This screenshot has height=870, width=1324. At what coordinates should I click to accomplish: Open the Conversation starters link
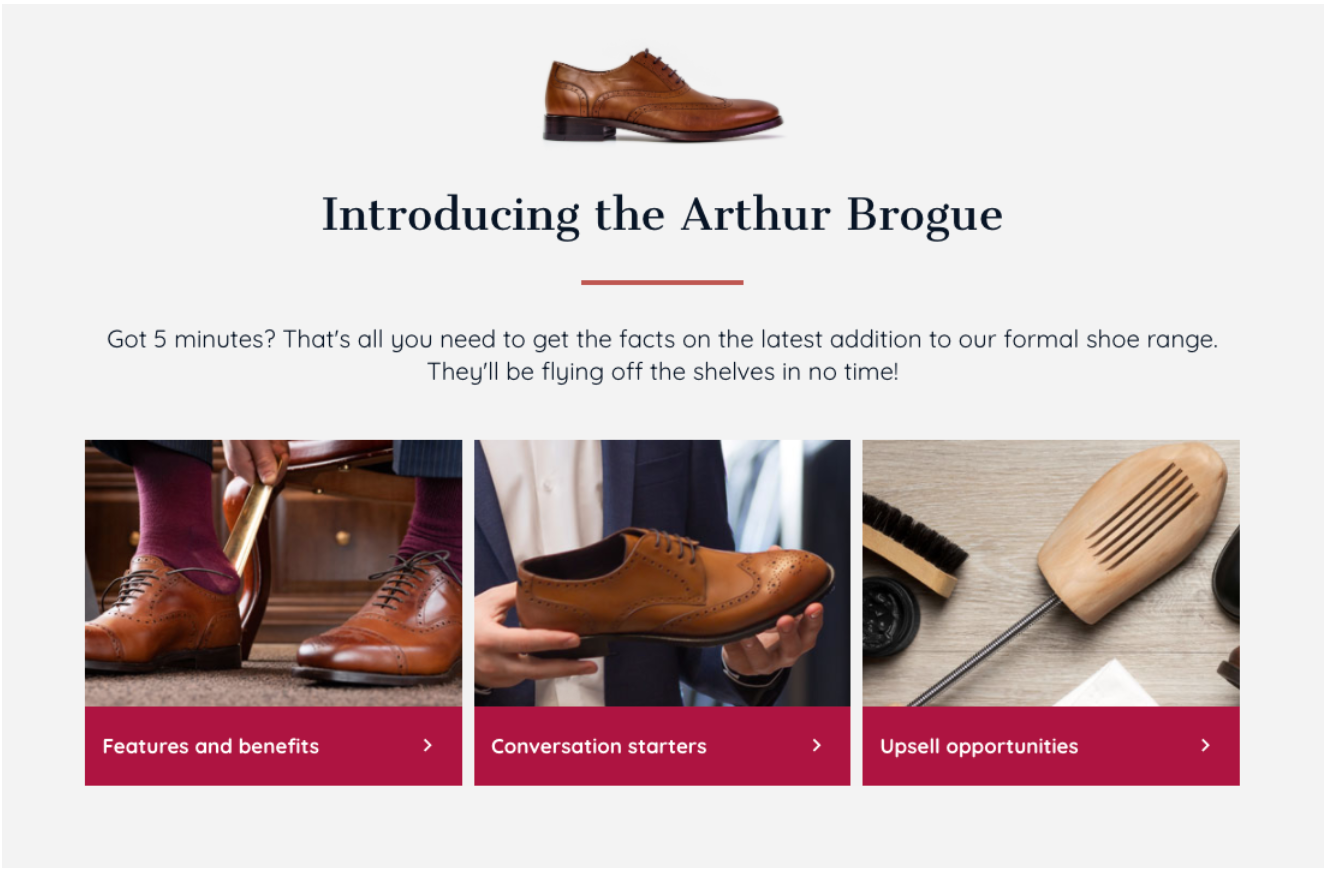pos(599,746)
